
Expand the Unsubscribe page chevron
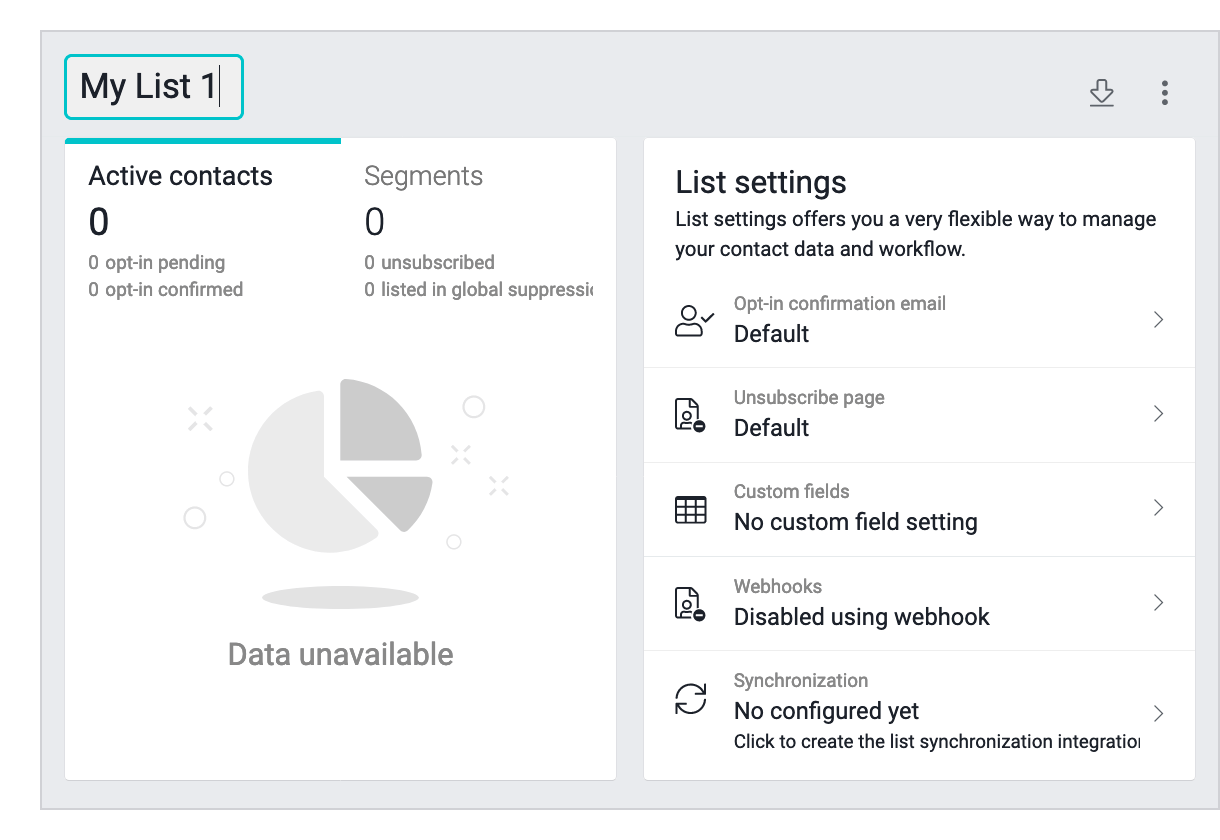tap(1158, 414)
